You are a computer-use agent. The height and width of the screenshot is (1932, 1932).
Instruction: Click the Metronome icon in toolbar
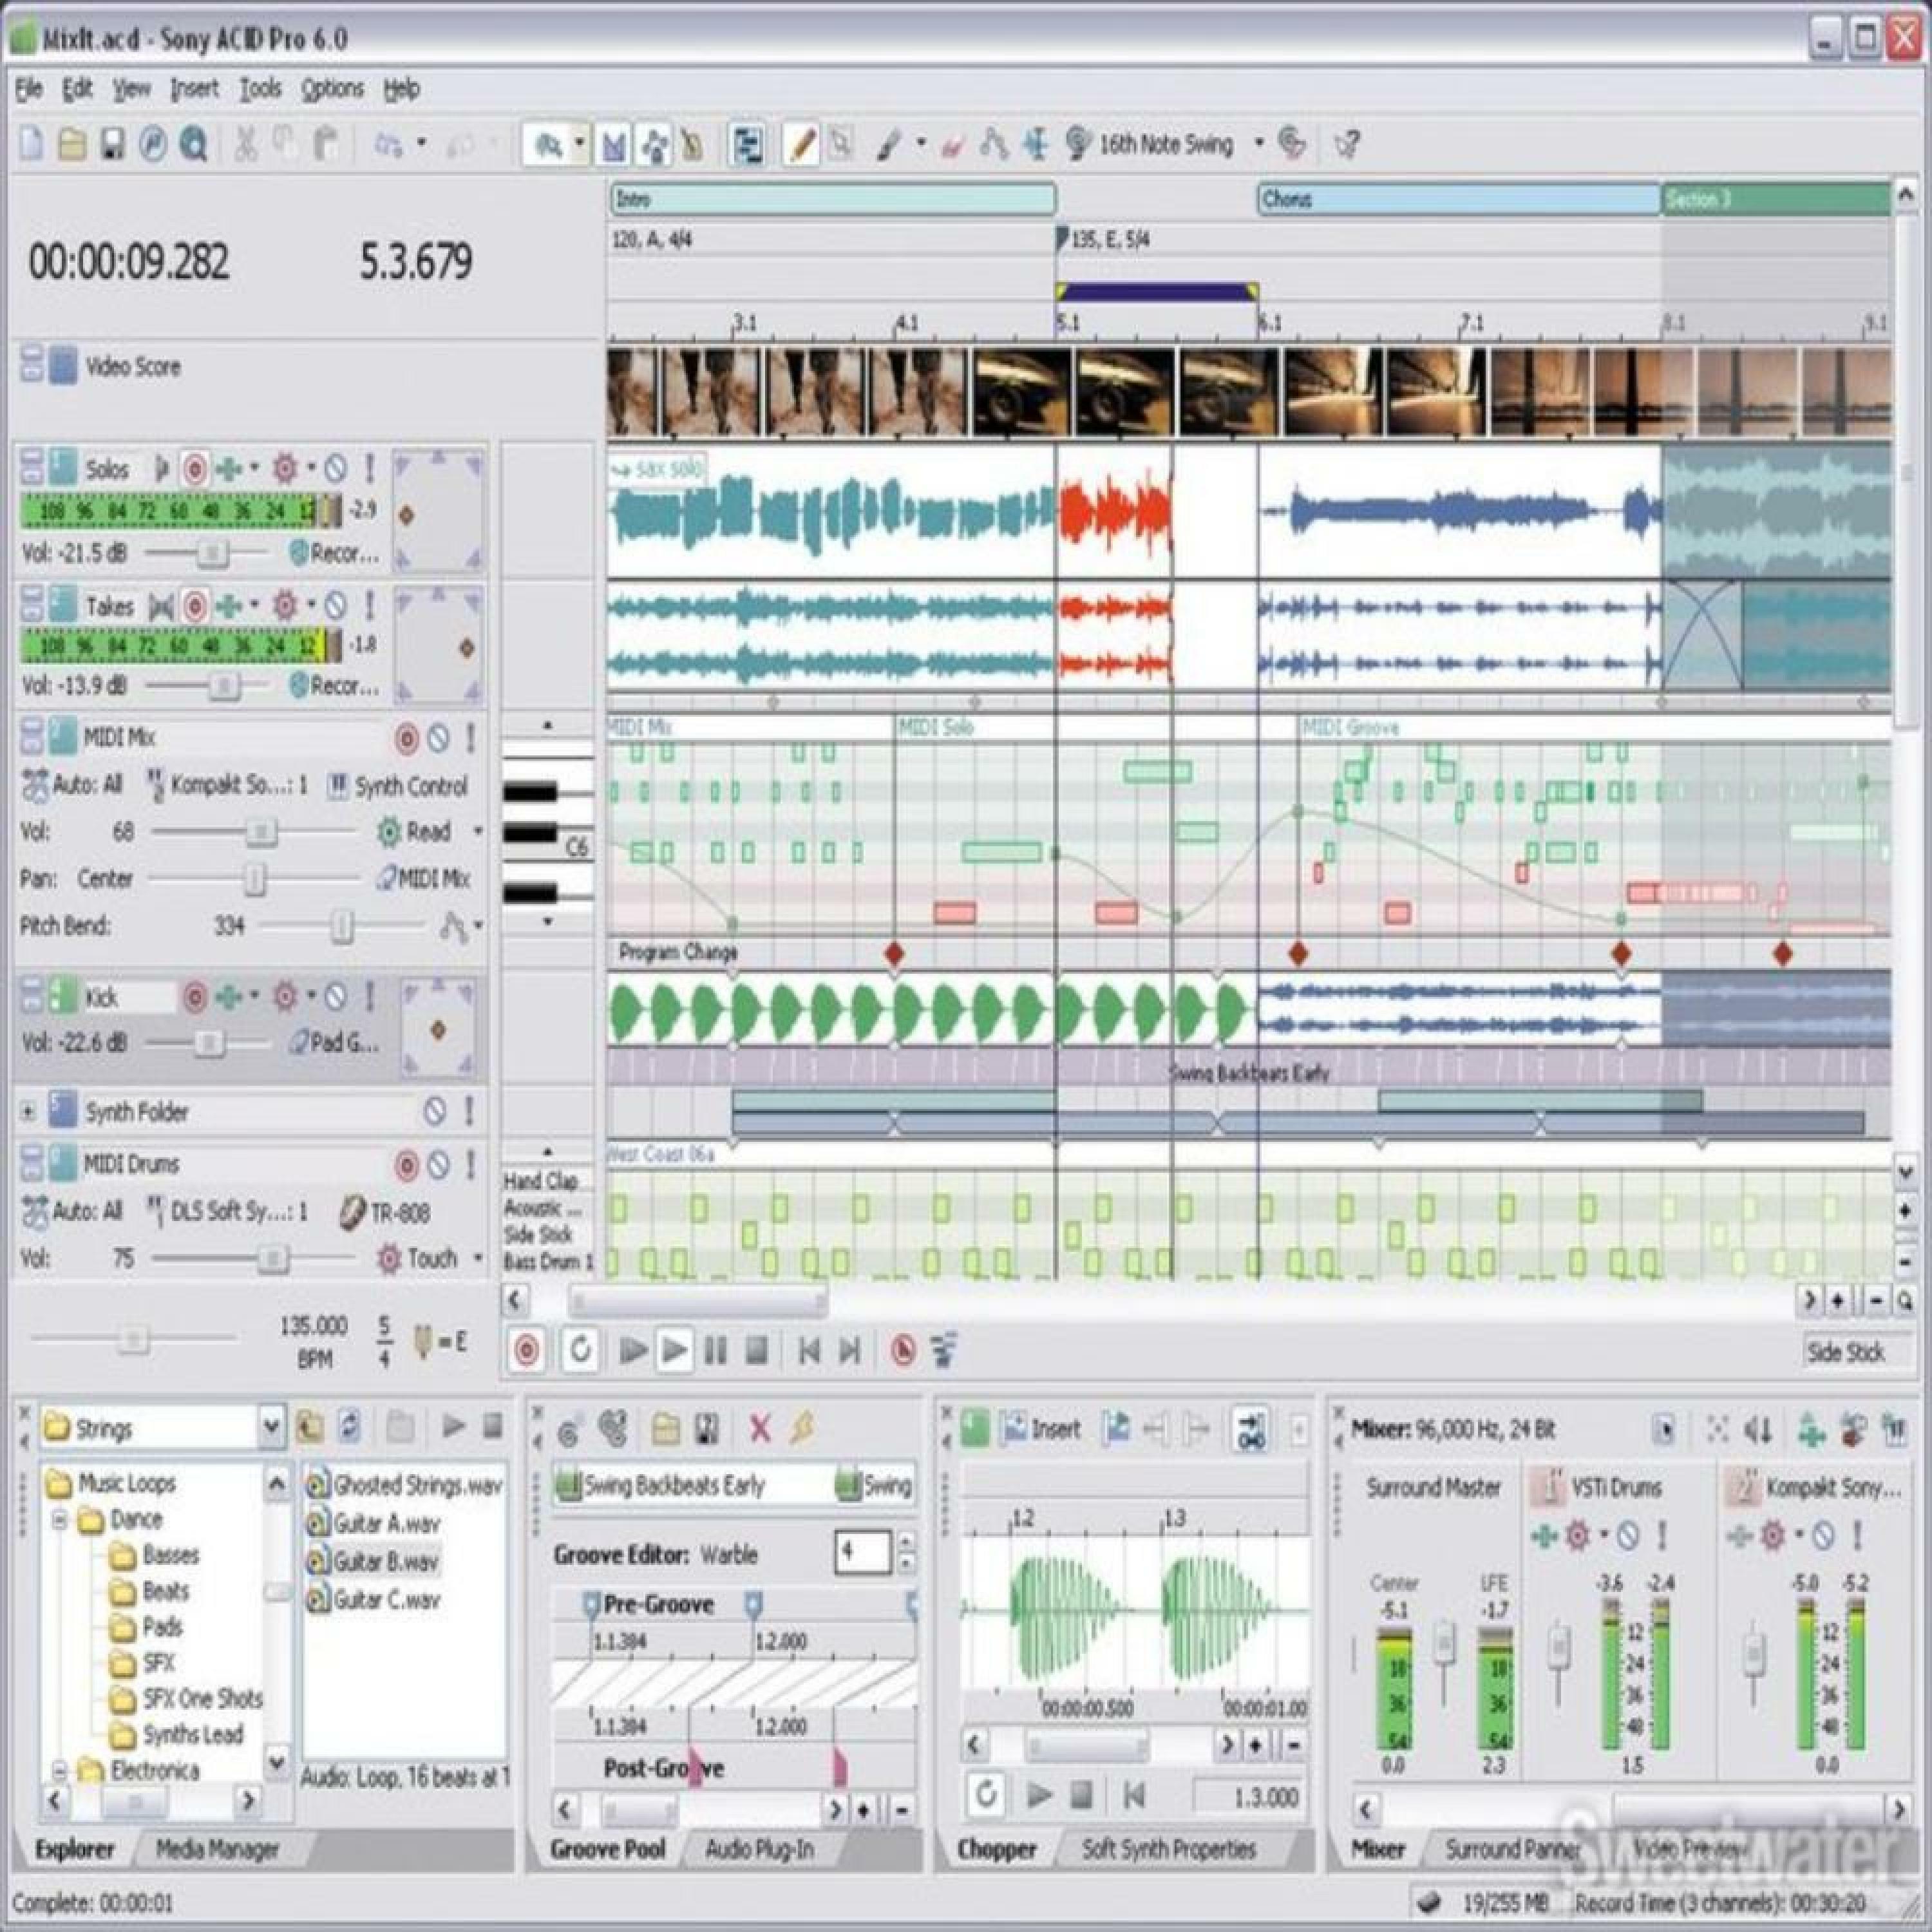click(691, 146)
